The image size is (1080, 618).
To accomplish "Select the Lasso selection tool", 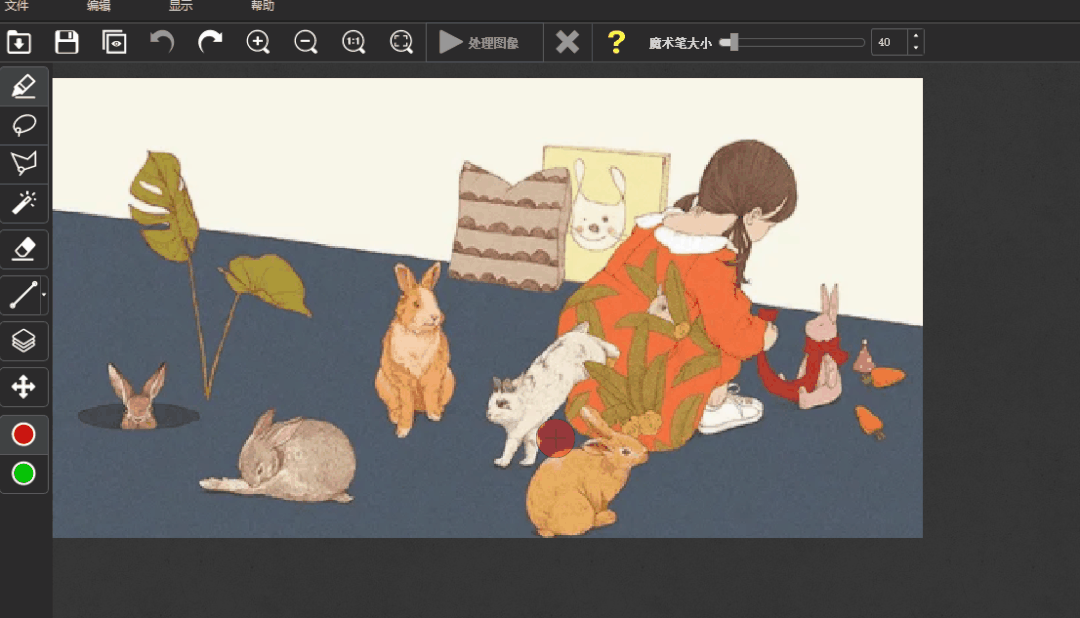I will click(x=24, y=125).
